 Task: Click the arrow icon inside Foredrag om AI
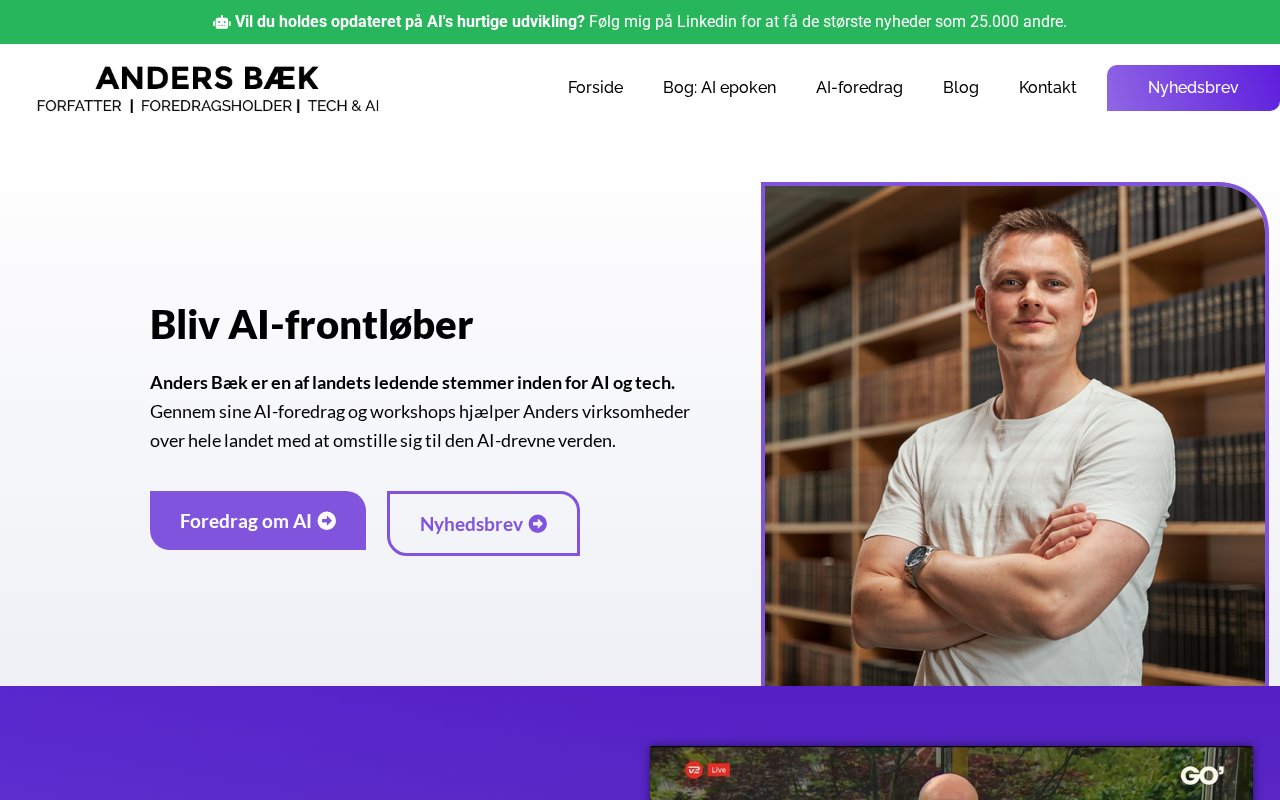pyautogui.click(x=327, y=520)
